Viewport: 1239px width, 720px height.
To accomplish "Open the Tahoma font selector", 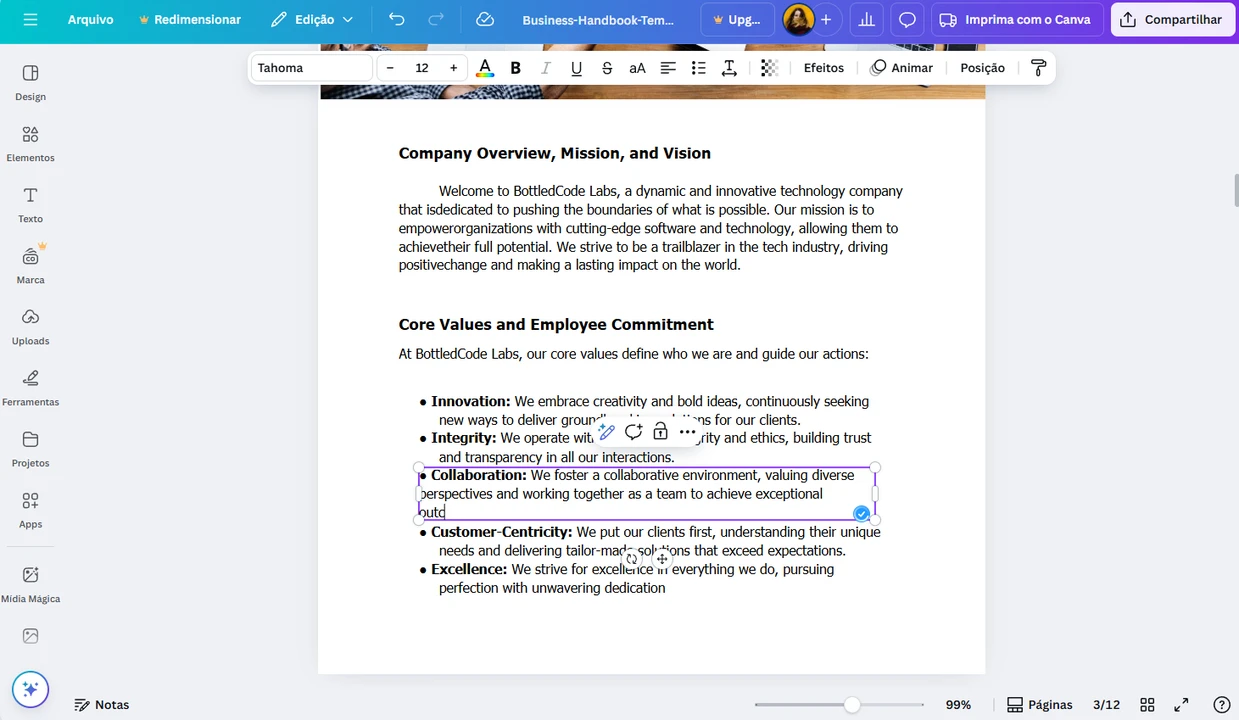I will 311,68.
